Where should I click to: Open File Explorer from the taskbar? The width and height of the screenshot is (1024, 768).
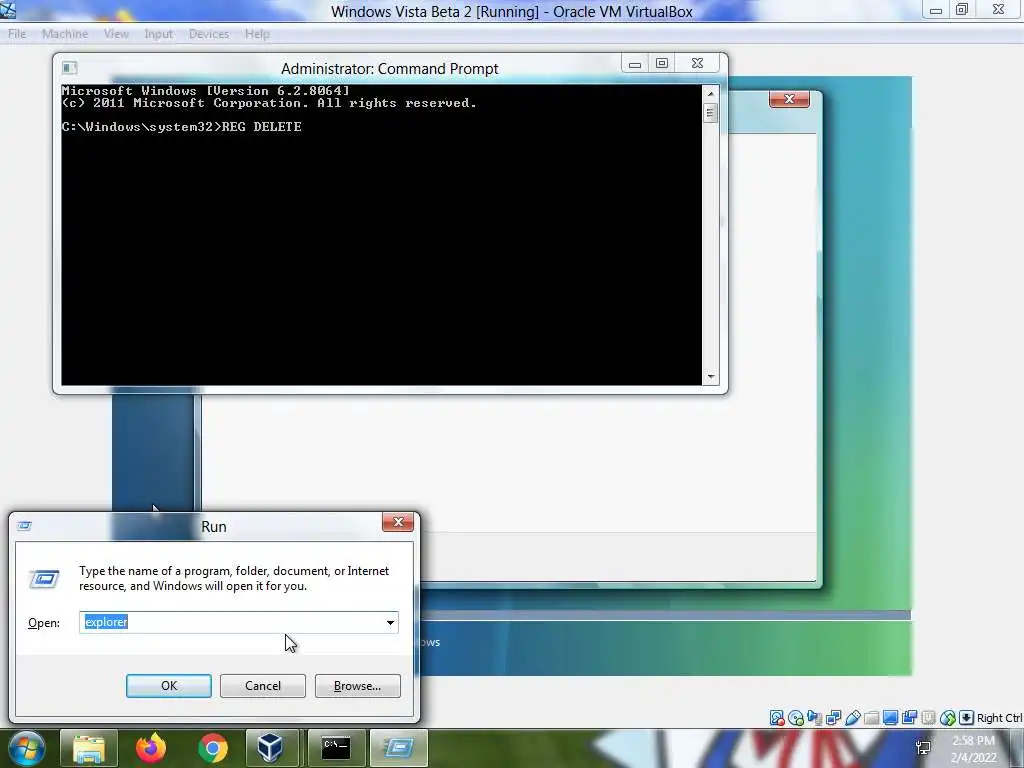click(89, 748)
